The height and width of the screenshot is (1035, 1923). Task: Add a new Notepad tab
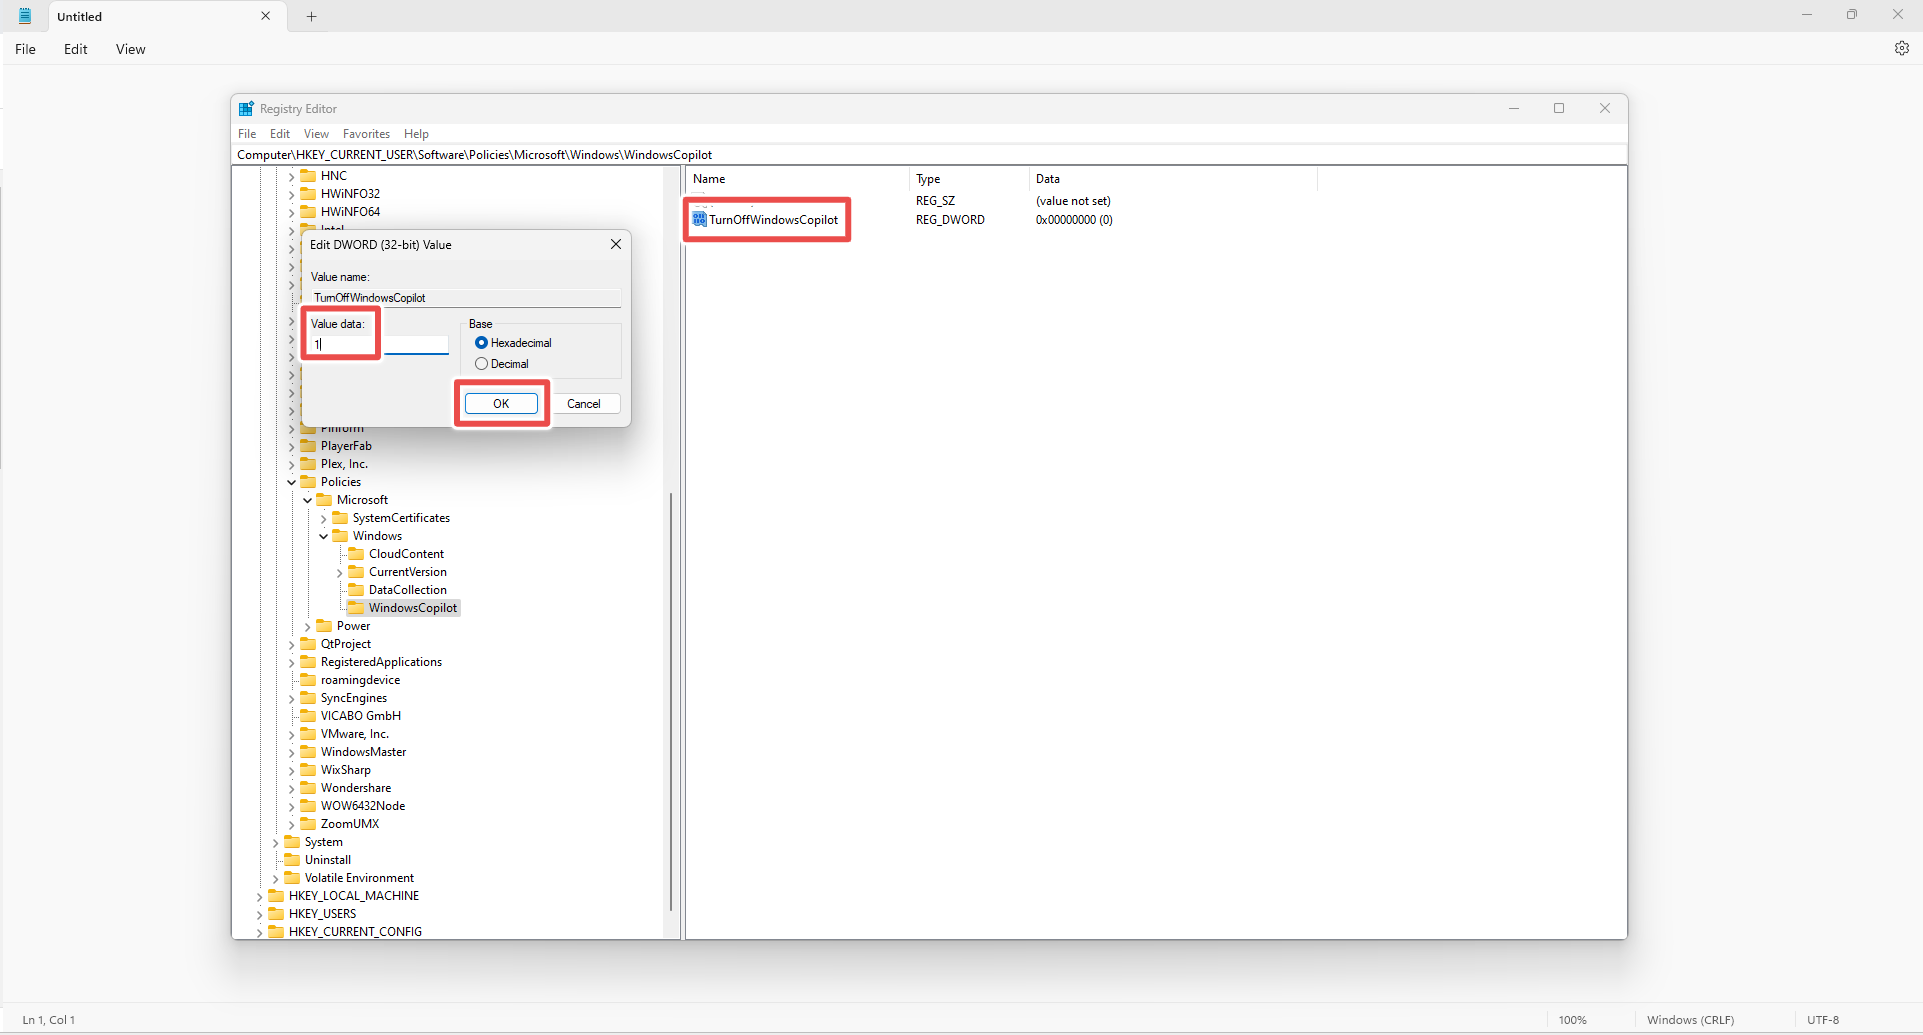(x=311, y=16)
